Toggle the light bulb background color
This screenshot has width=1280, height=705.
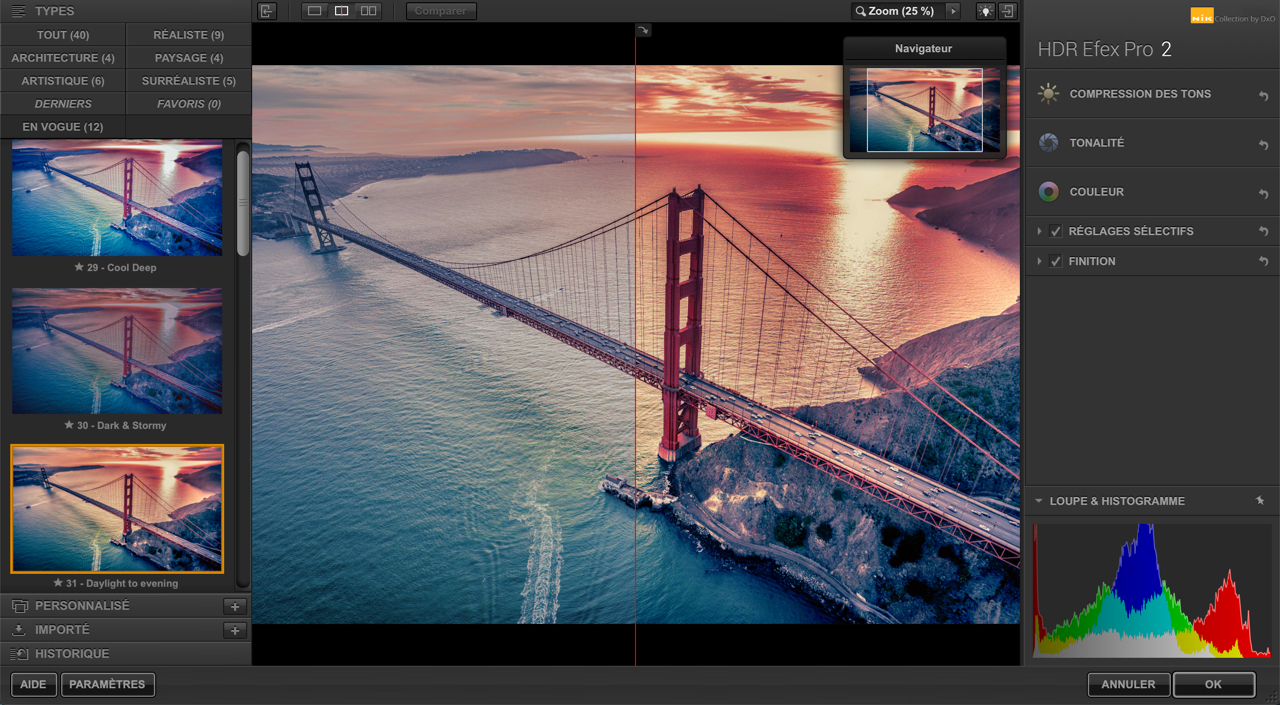[985, 11]
